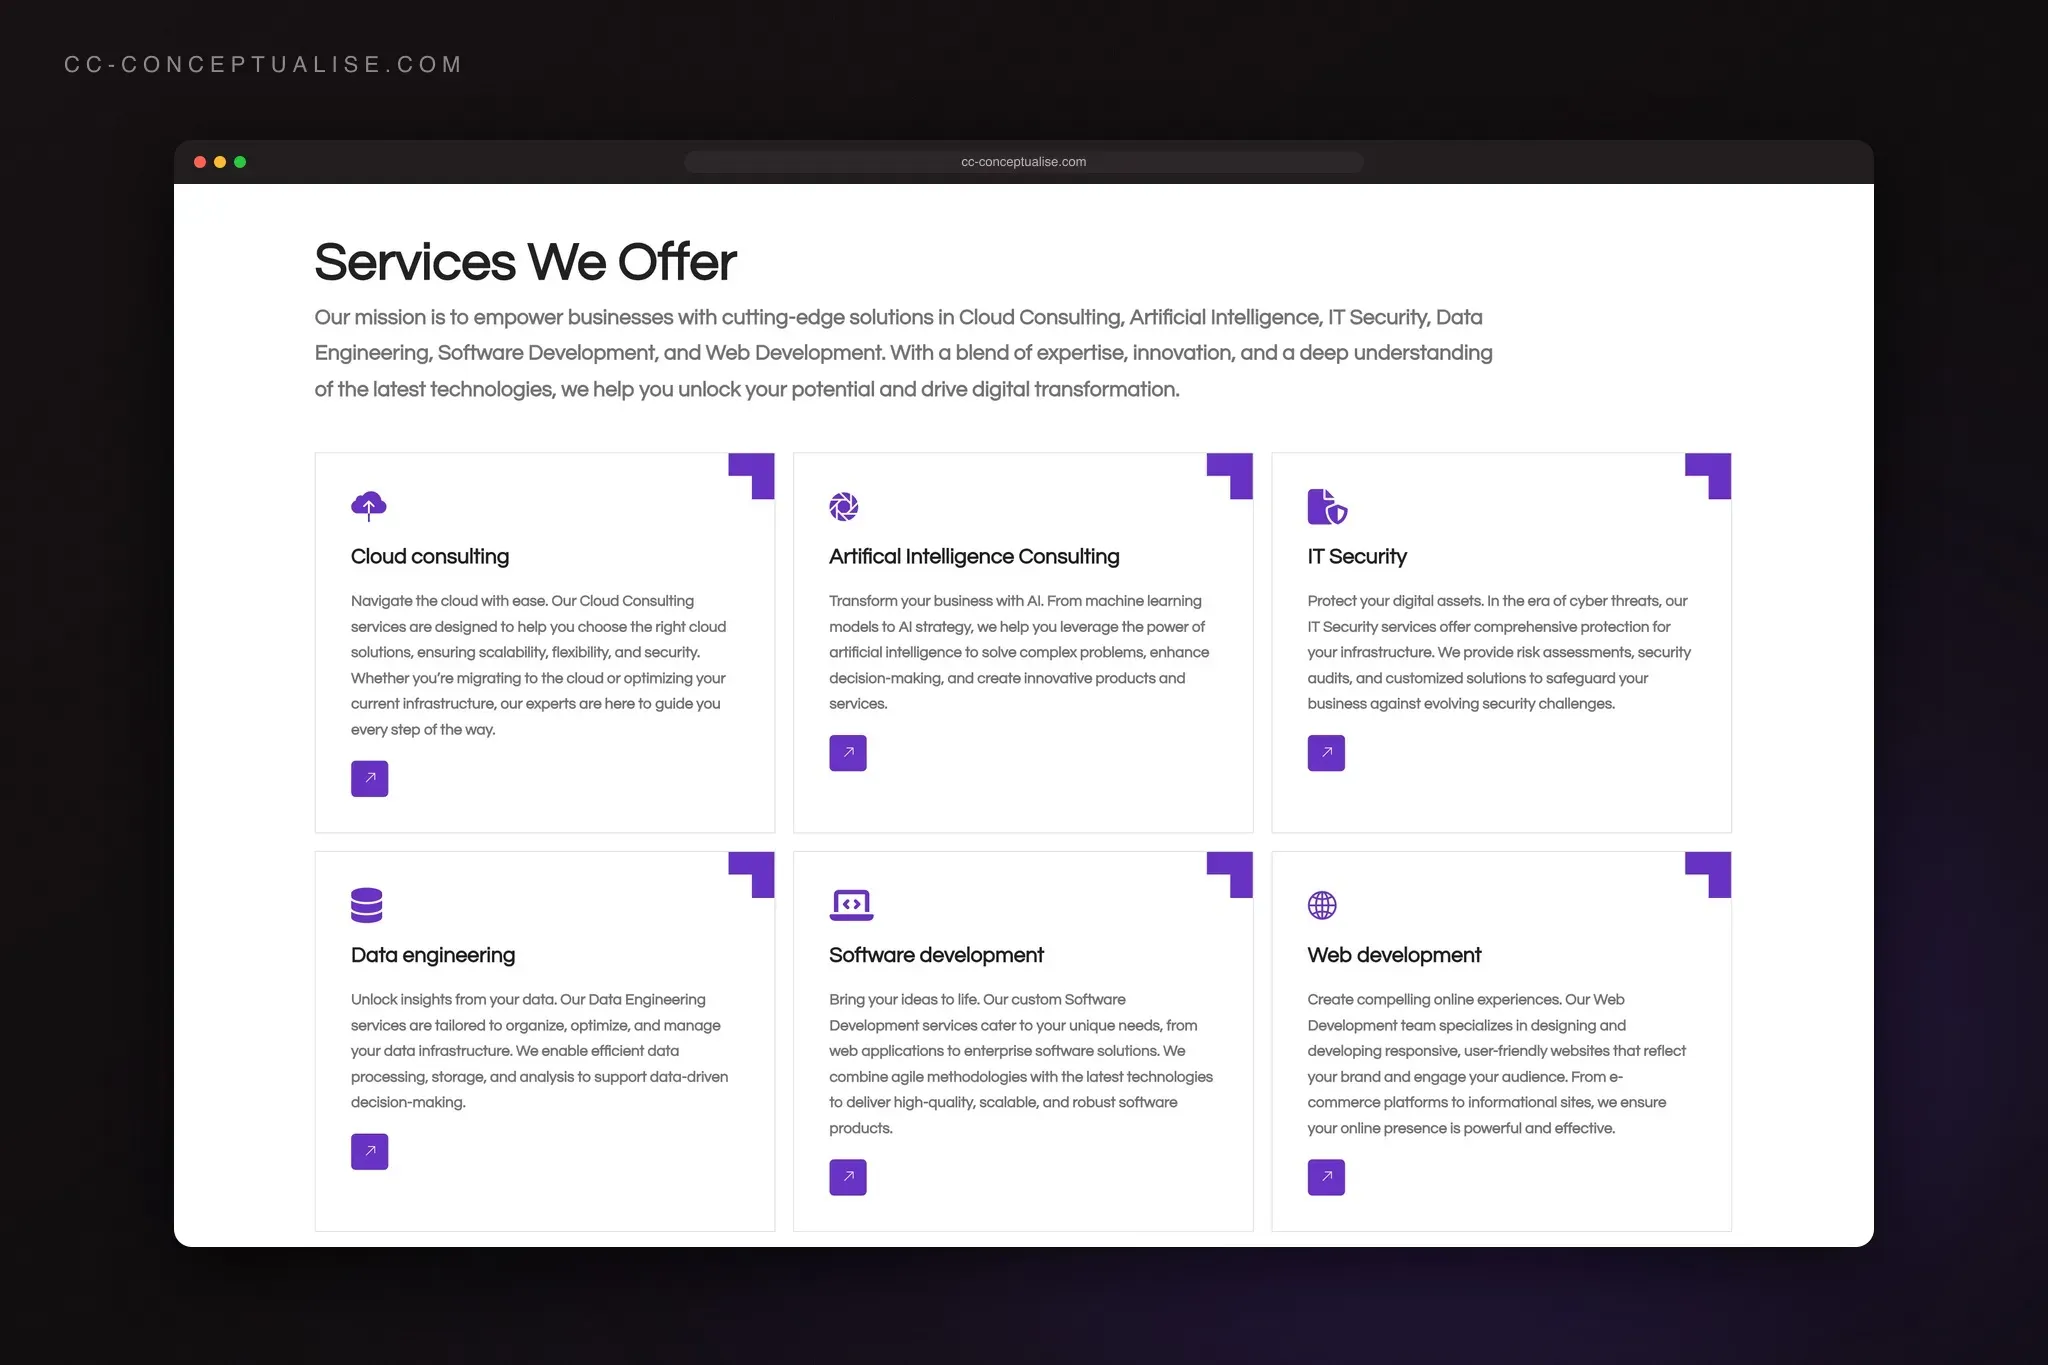Select the Data engineering card title
Viewport: 2048px width, 1365px height.
click(433, 956)
